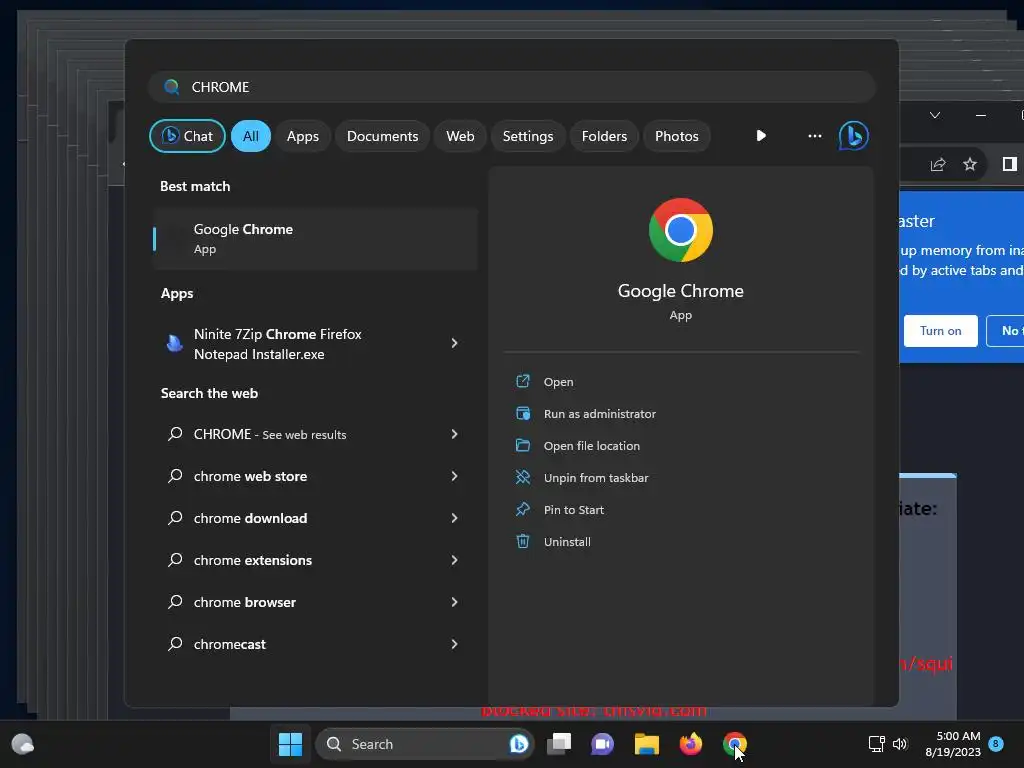Viewport: 1024px width, 768px height.
Task: Switch to the Chat filter tab
Action: tap(187, 136)
